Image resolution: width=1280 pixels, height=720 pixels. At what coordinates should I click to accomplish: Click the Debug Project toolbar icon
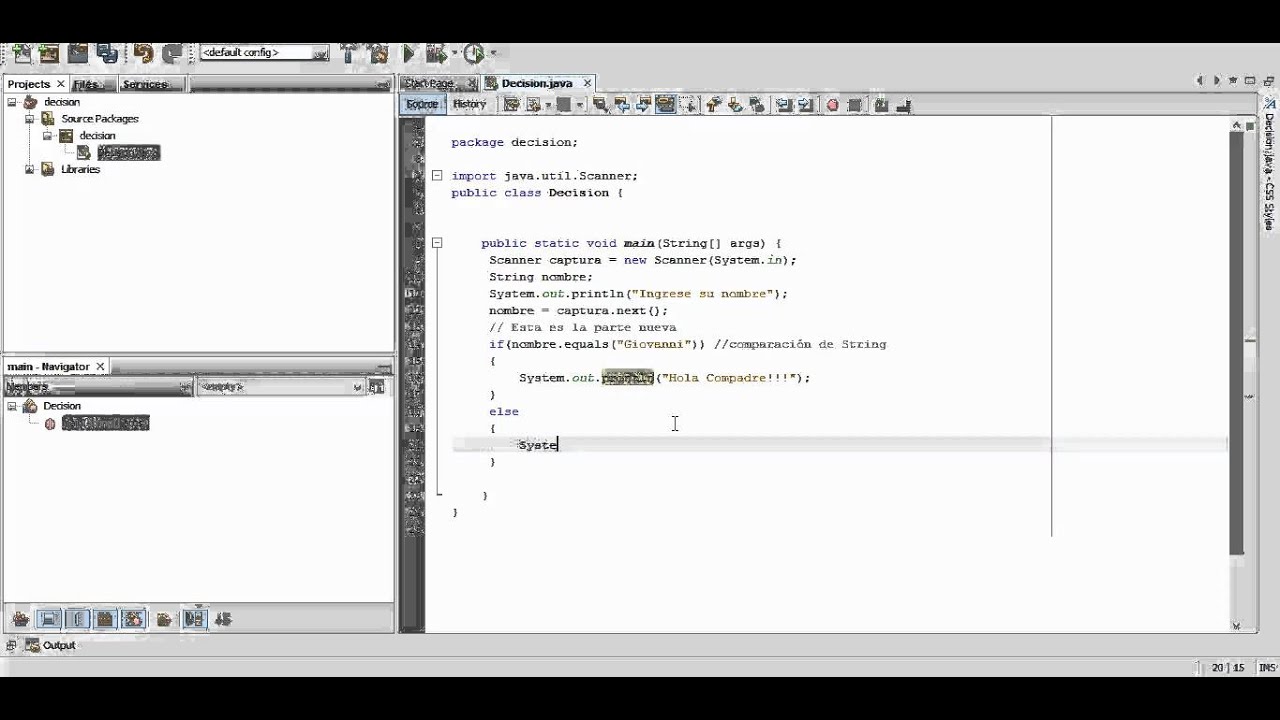pos(436,53)
